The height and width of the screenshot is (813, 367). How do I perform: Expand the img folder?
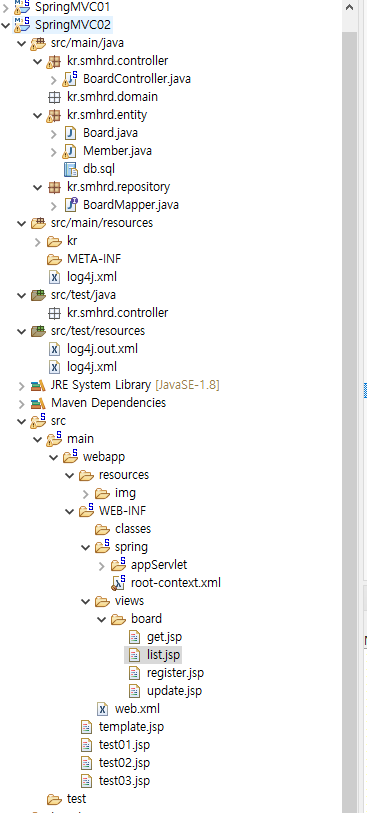pyautogui.click(x=86, y=493)
